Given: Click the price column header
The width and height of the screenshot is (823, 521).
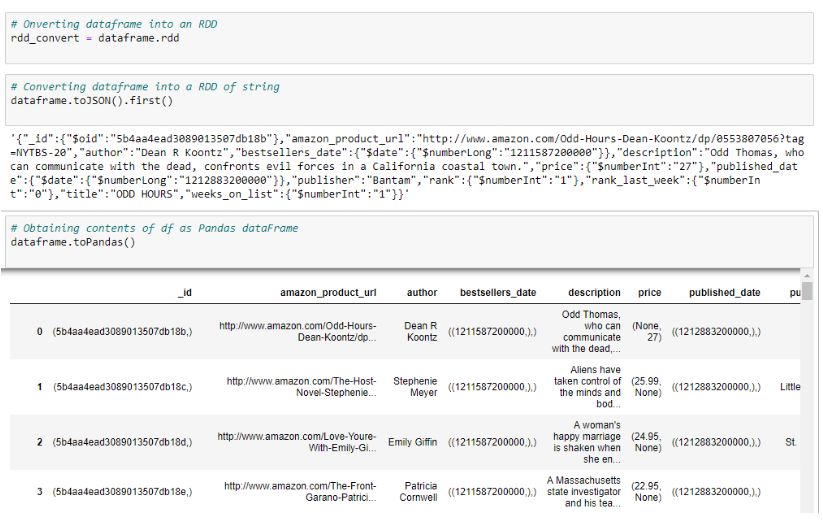Looking at the screenshot, I should pos(649,293).
